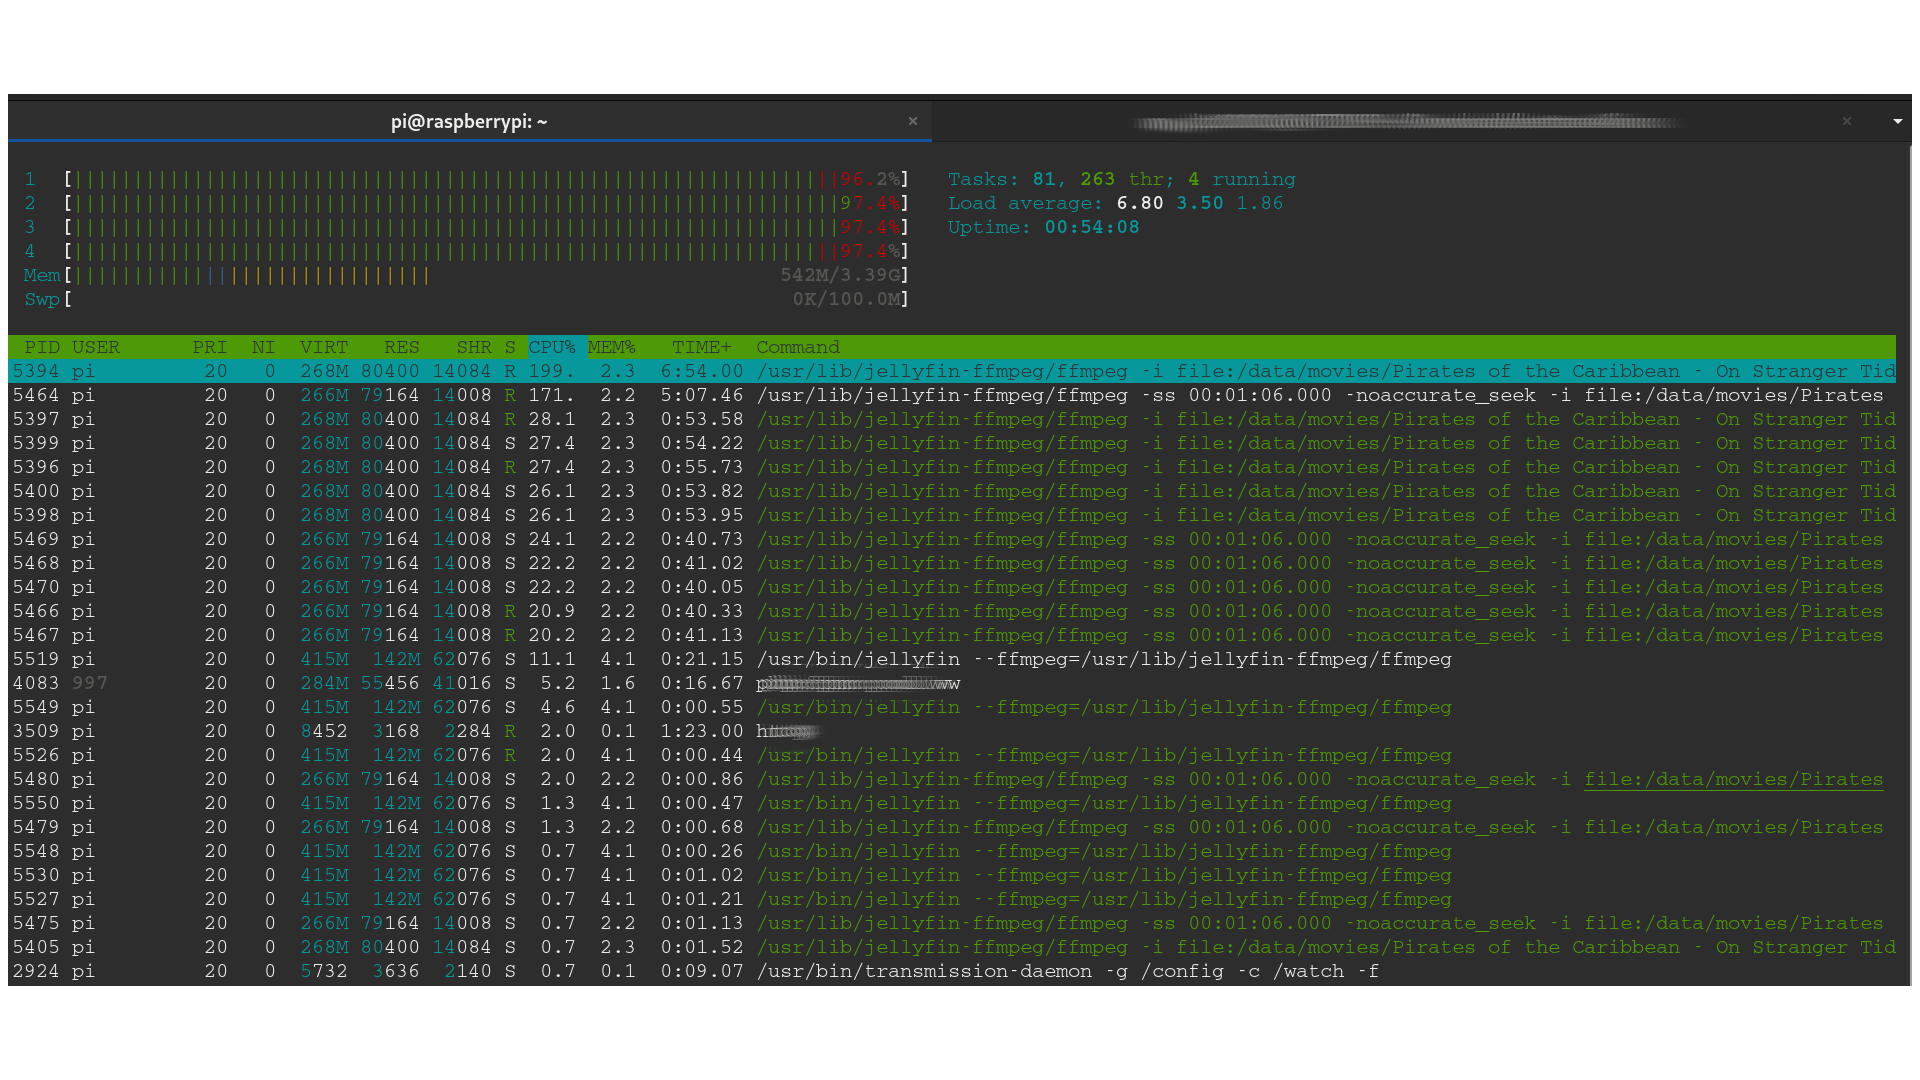Viewport: 1920px width, 1080px height.
Task: Sort by the TIME+ column header
Action: tap(701, 347)
